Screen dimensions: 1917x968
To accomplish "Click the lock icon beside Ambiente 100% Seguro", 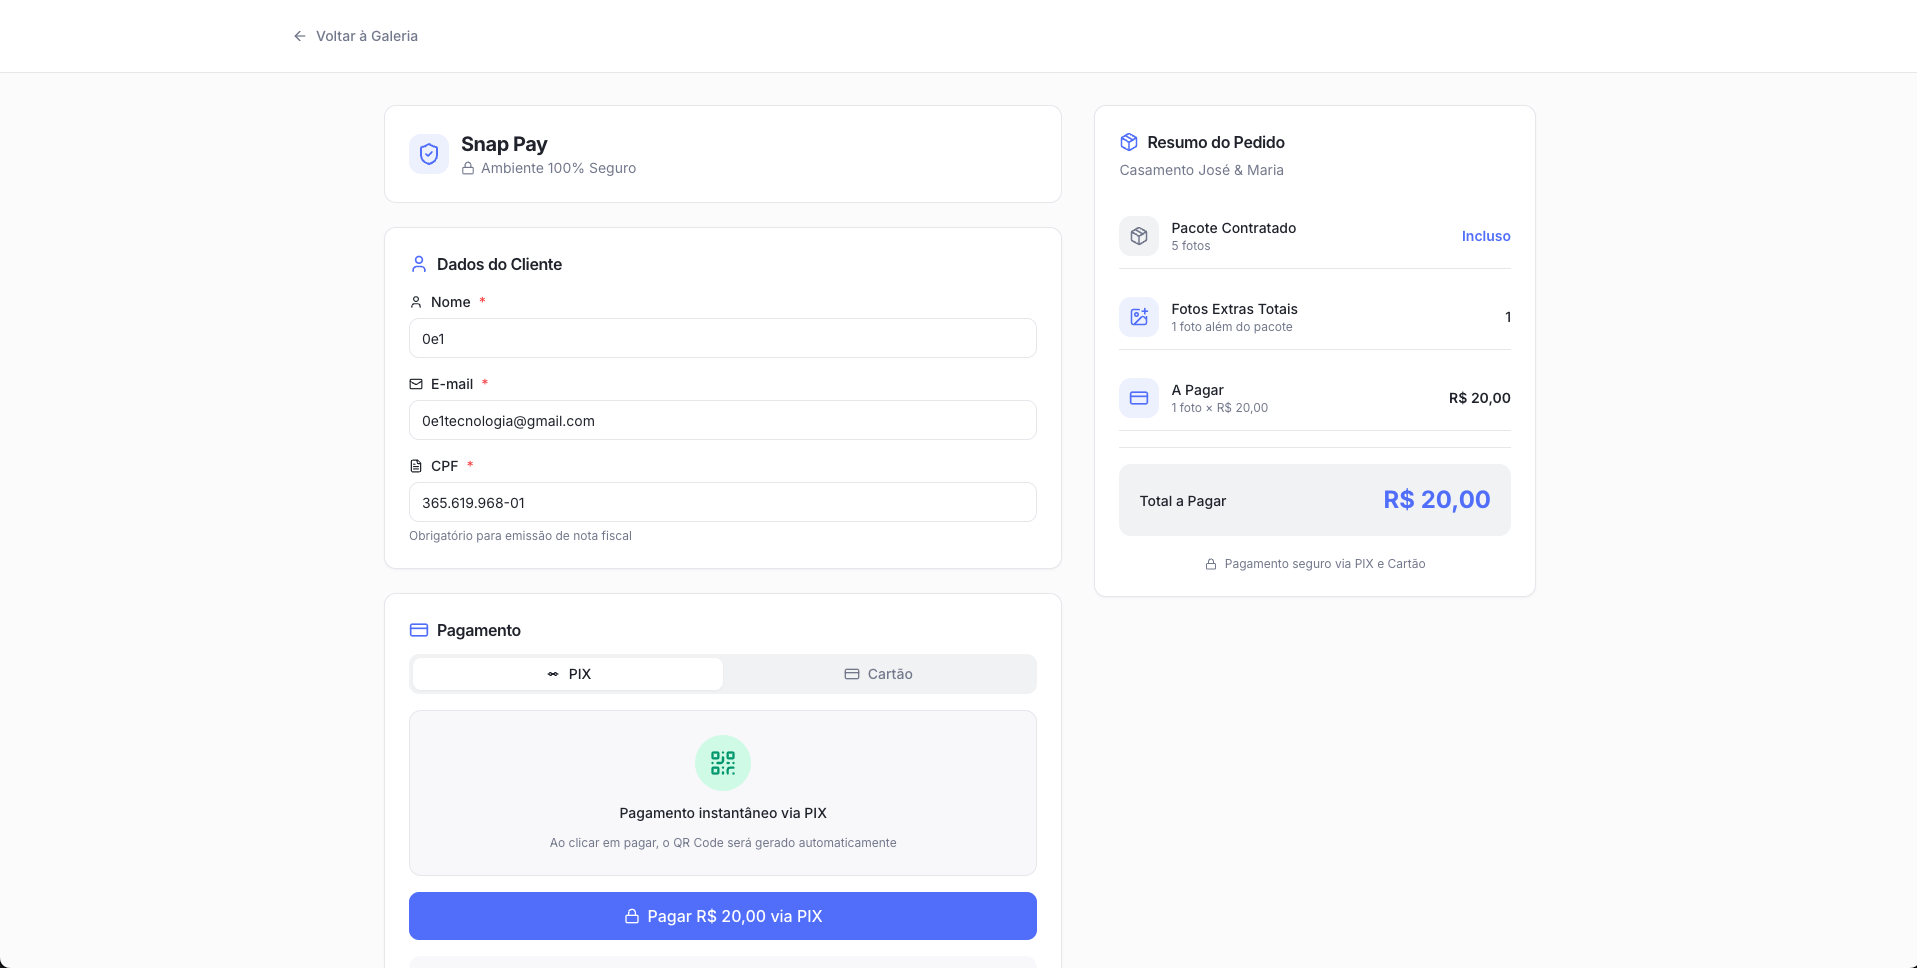I will tap(468, 168).
